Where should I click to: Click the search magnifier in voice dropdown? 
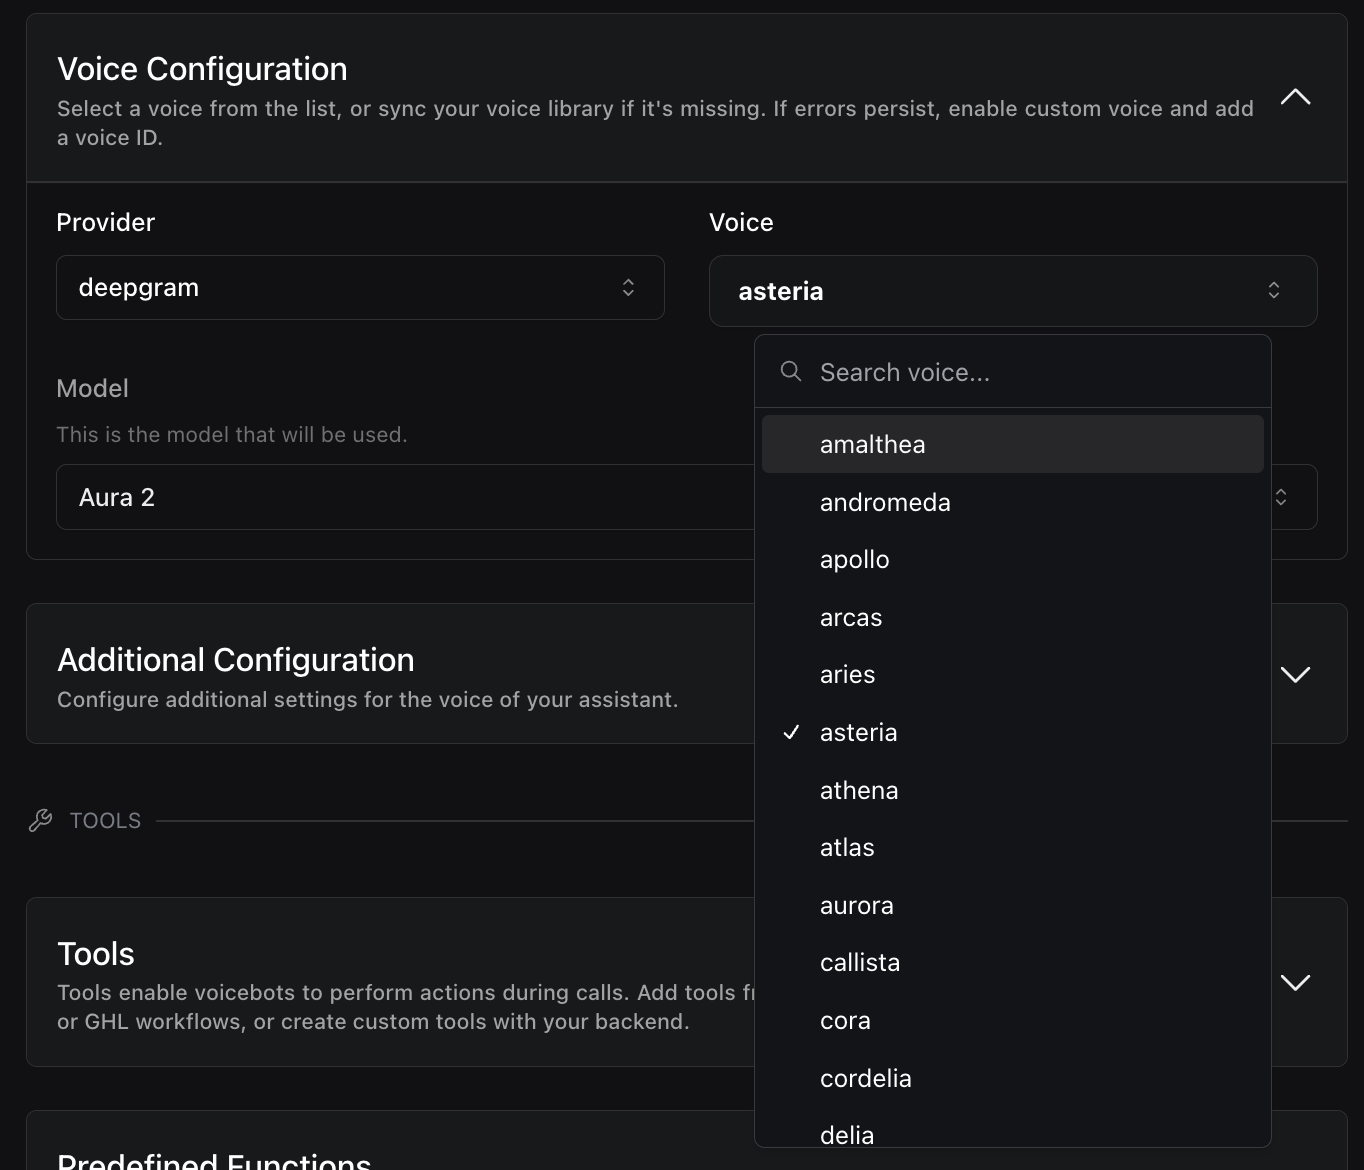(x=790, y=371)
